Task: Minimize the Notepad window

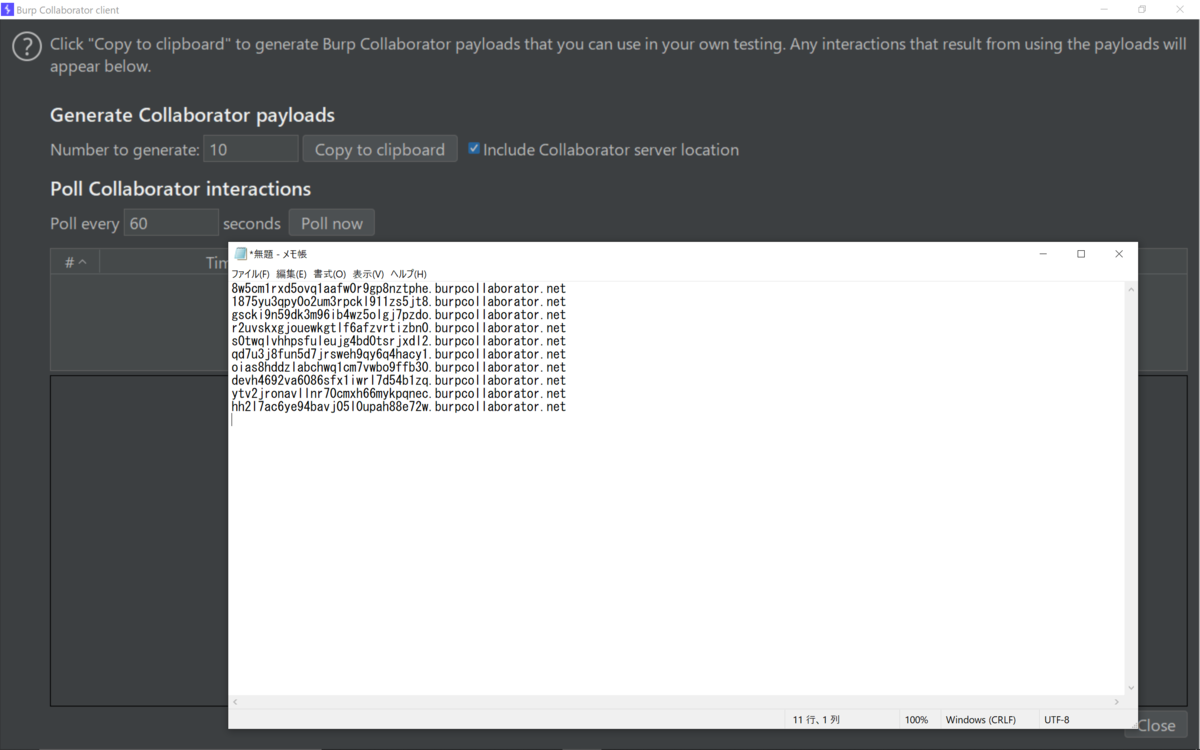Action: (1043, 254)
